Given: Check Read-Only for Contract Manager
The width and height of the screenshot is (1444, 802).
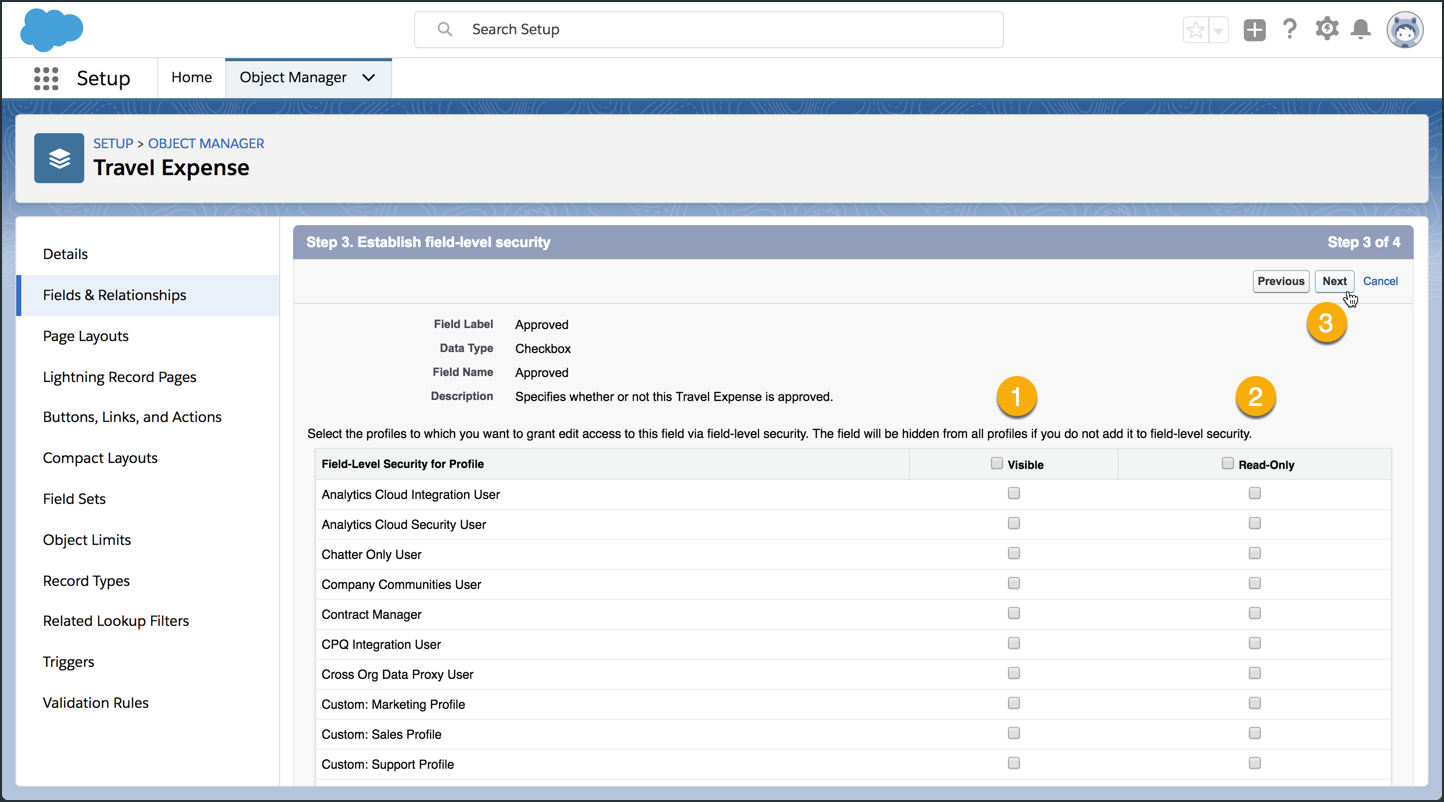Looking at the screenshot, I should [x=1255, y=613].
